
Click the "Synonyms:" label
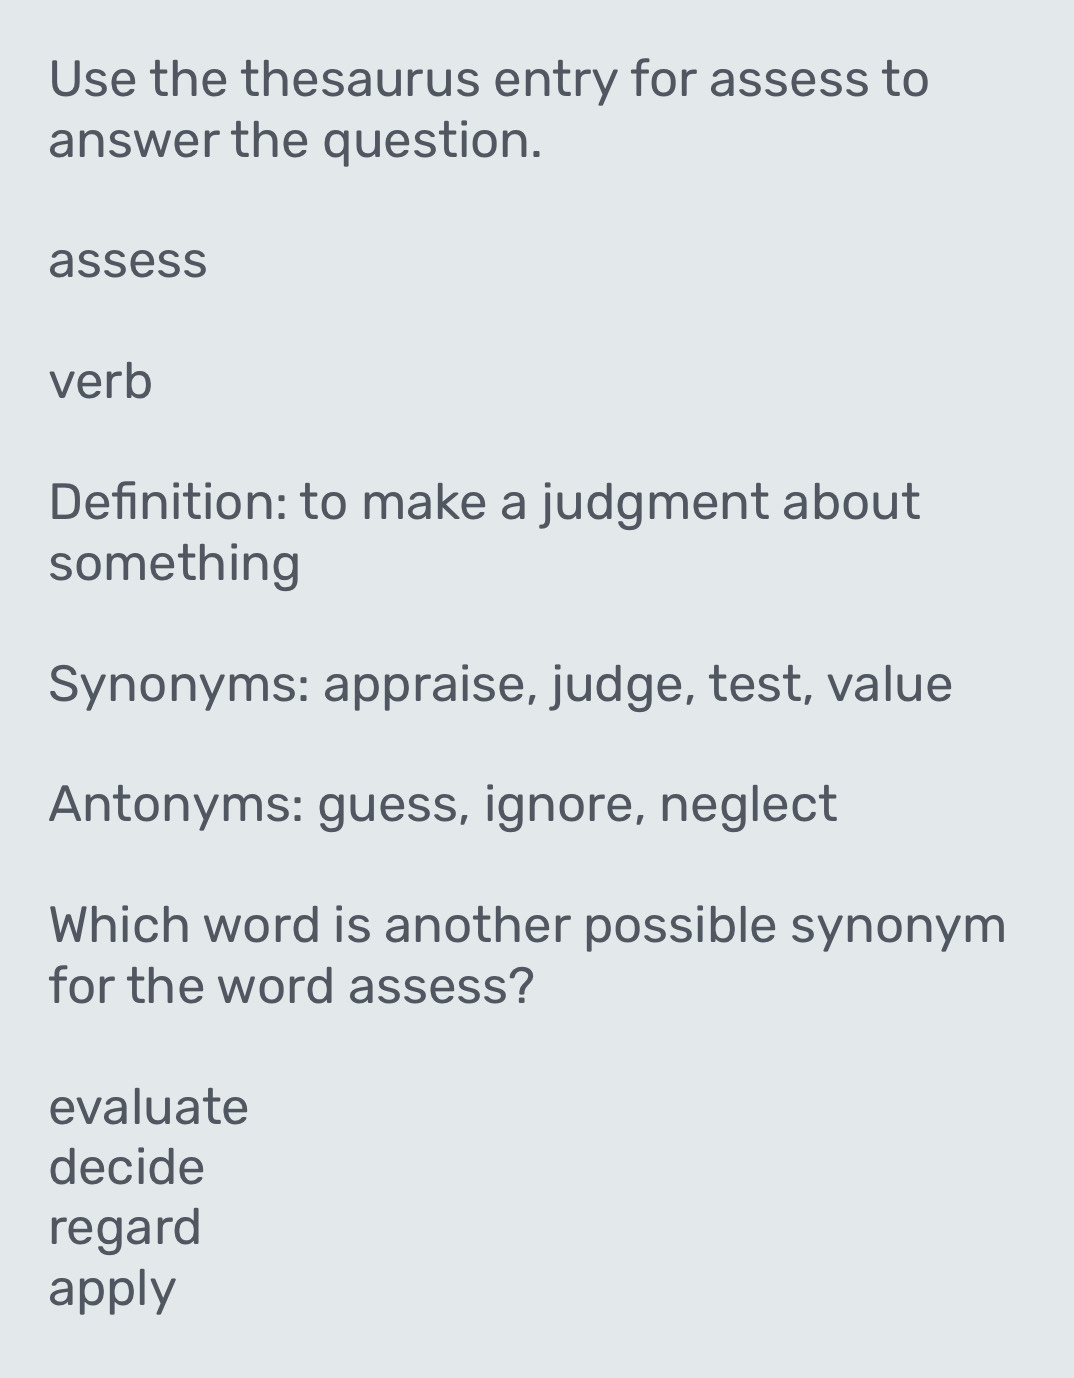[178, 685]
